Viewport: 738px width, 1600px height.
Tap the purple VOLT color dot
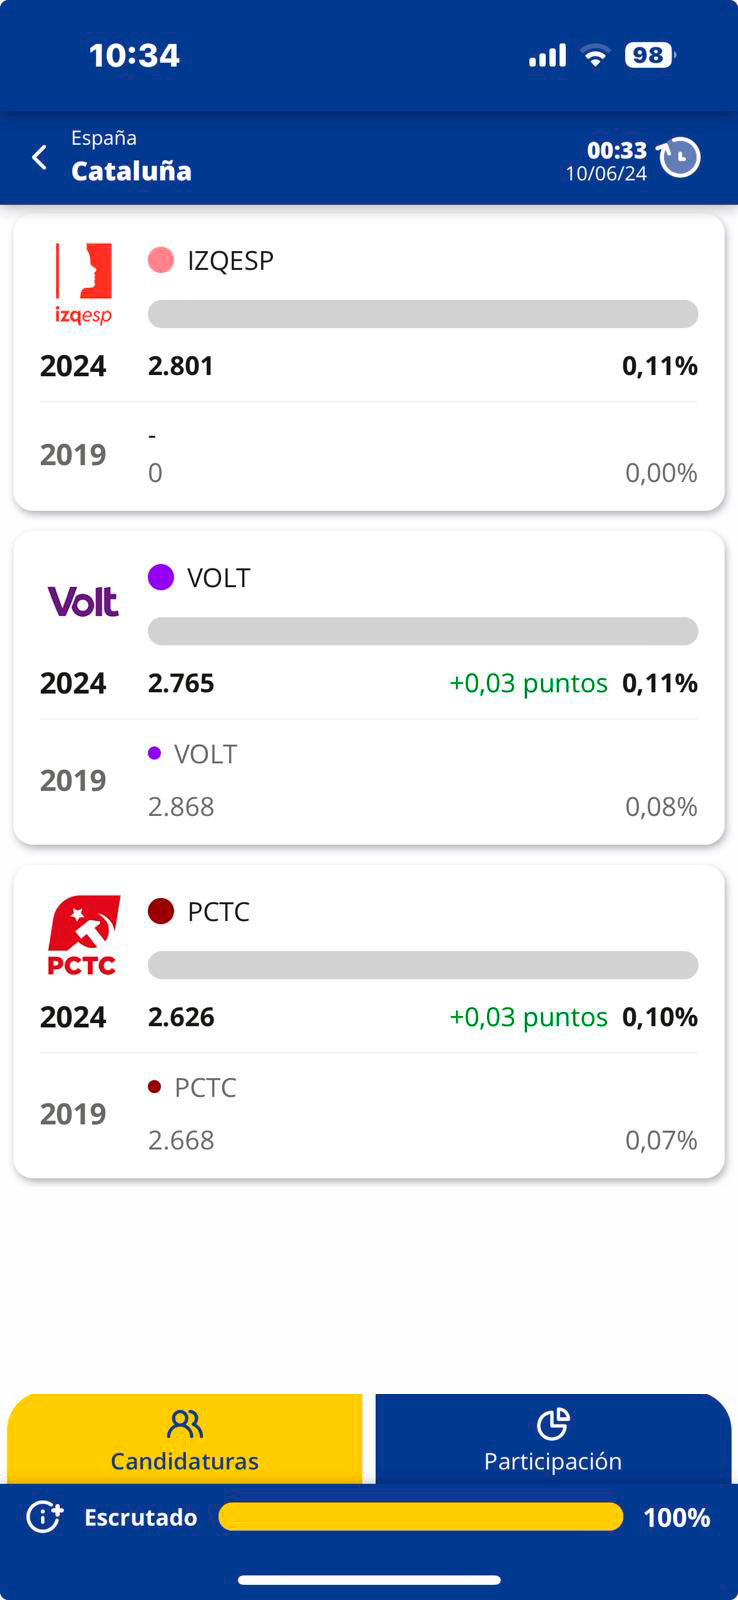[x=161, y=577]
